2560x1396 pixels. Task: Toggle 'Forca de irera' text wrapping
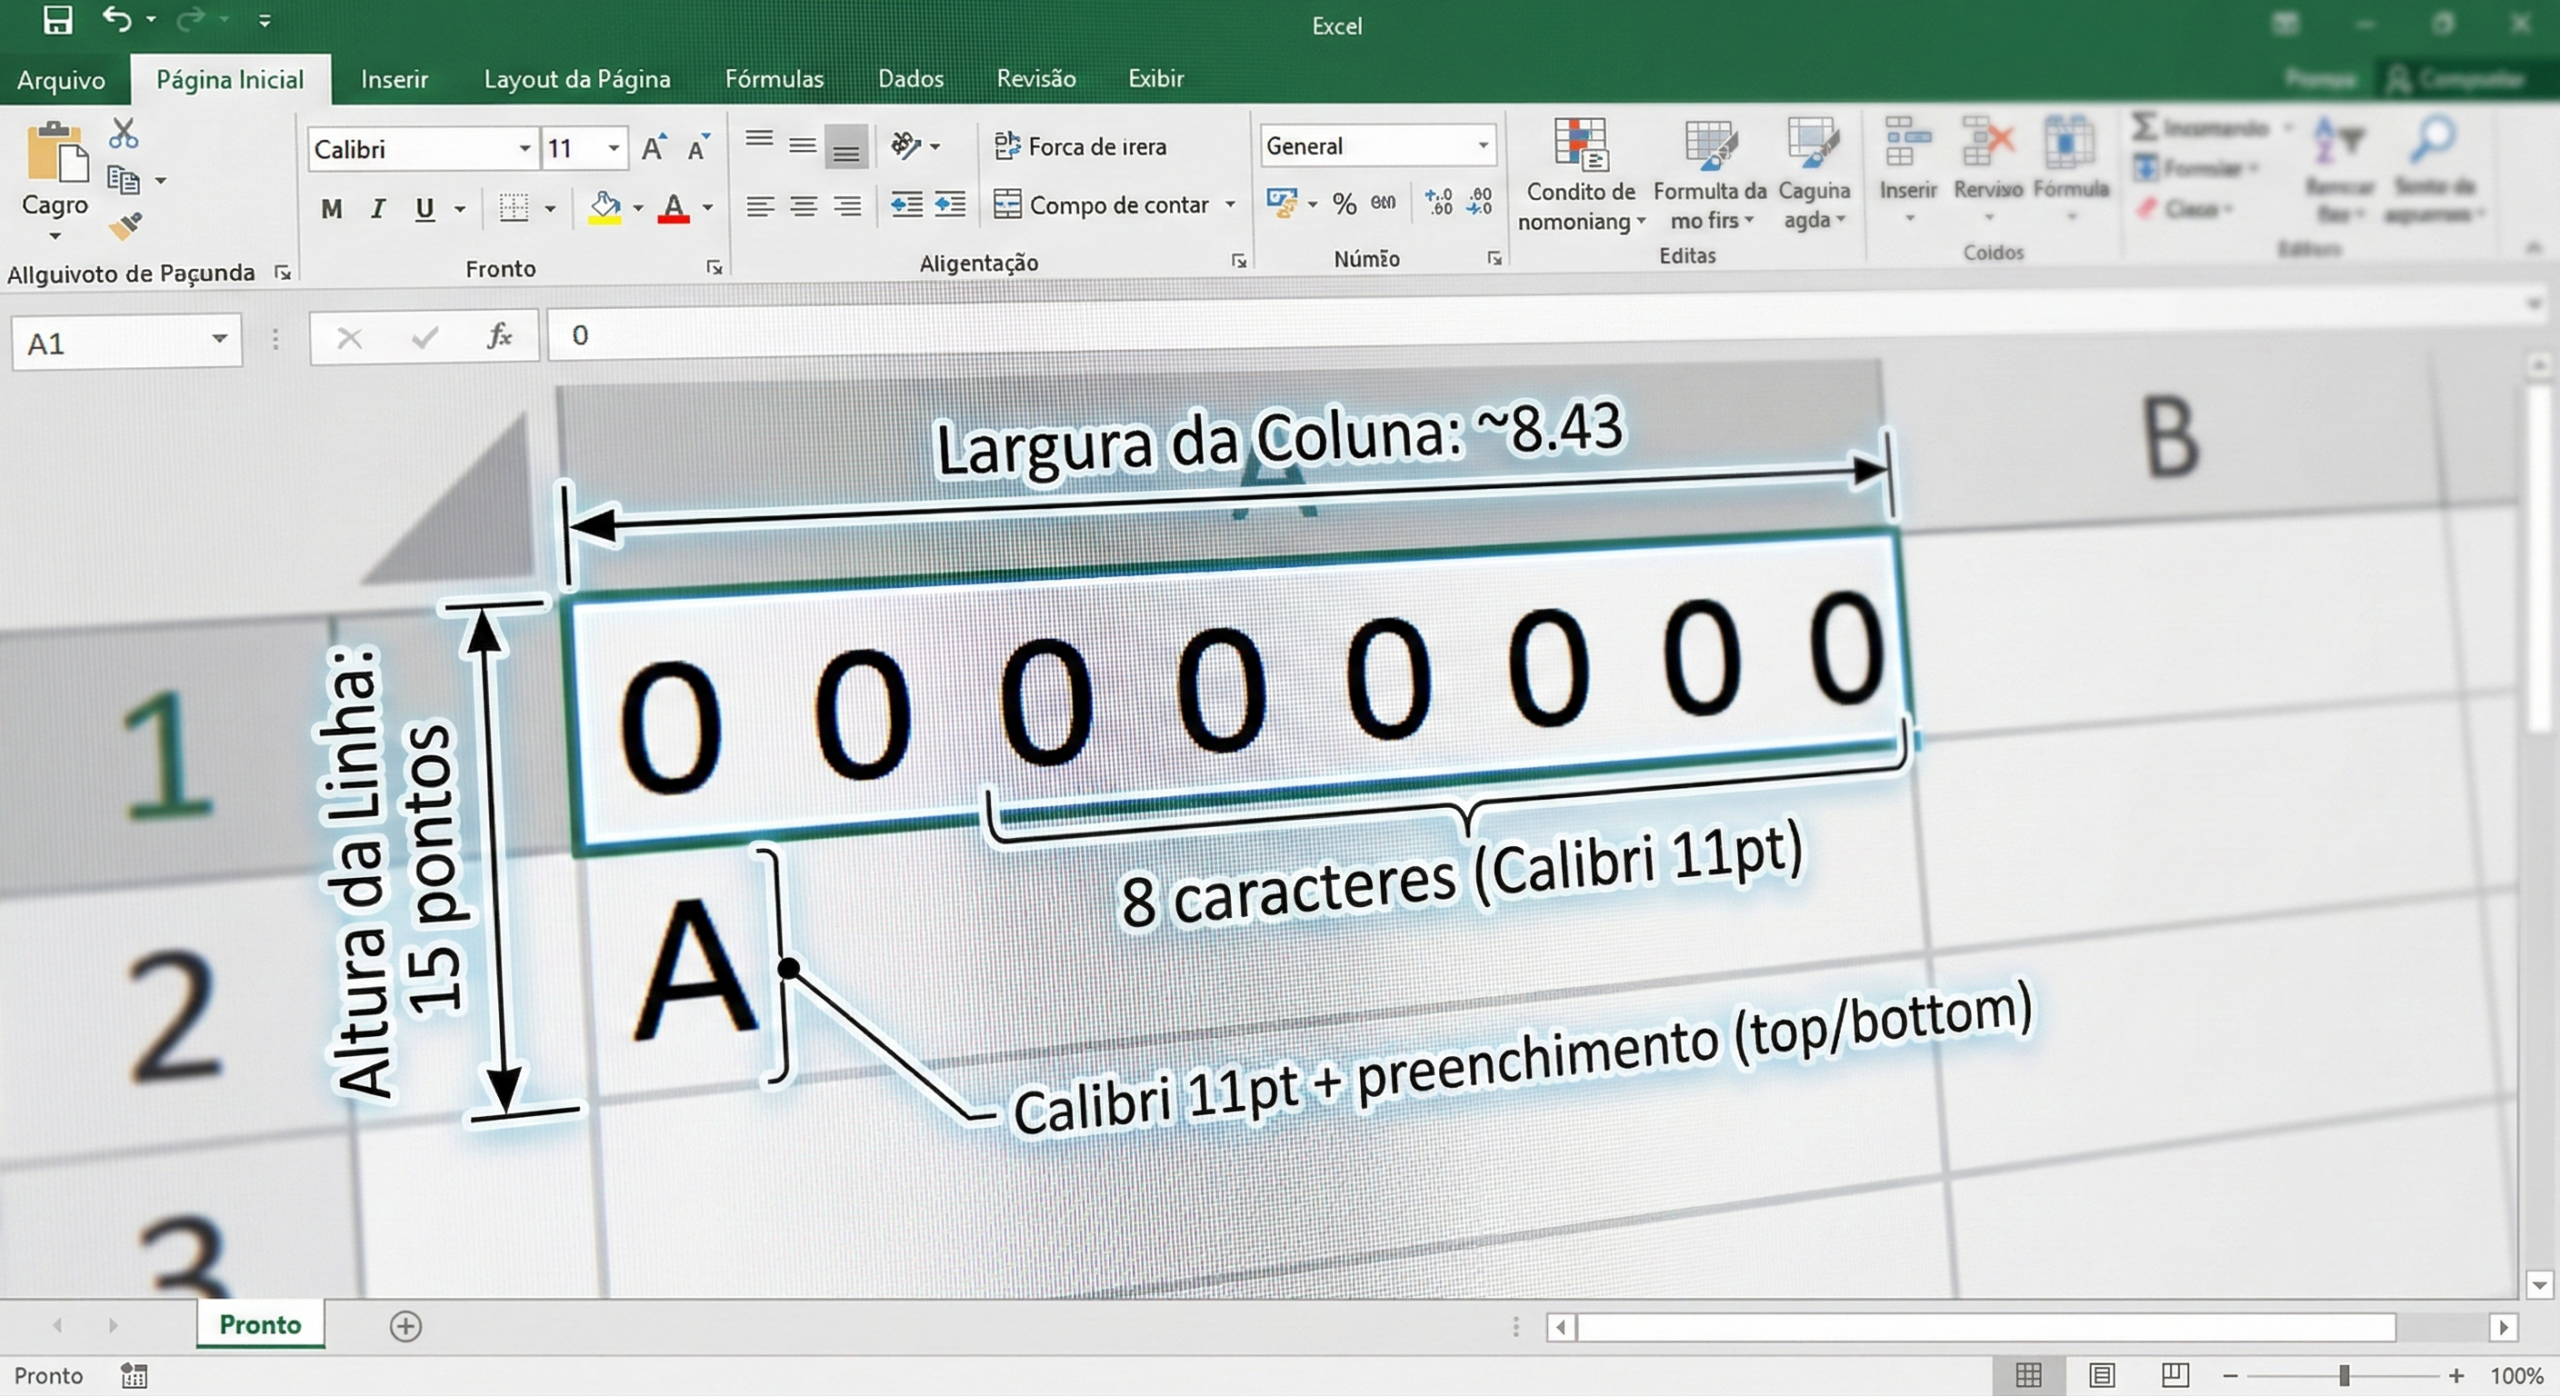point(1084,146)
